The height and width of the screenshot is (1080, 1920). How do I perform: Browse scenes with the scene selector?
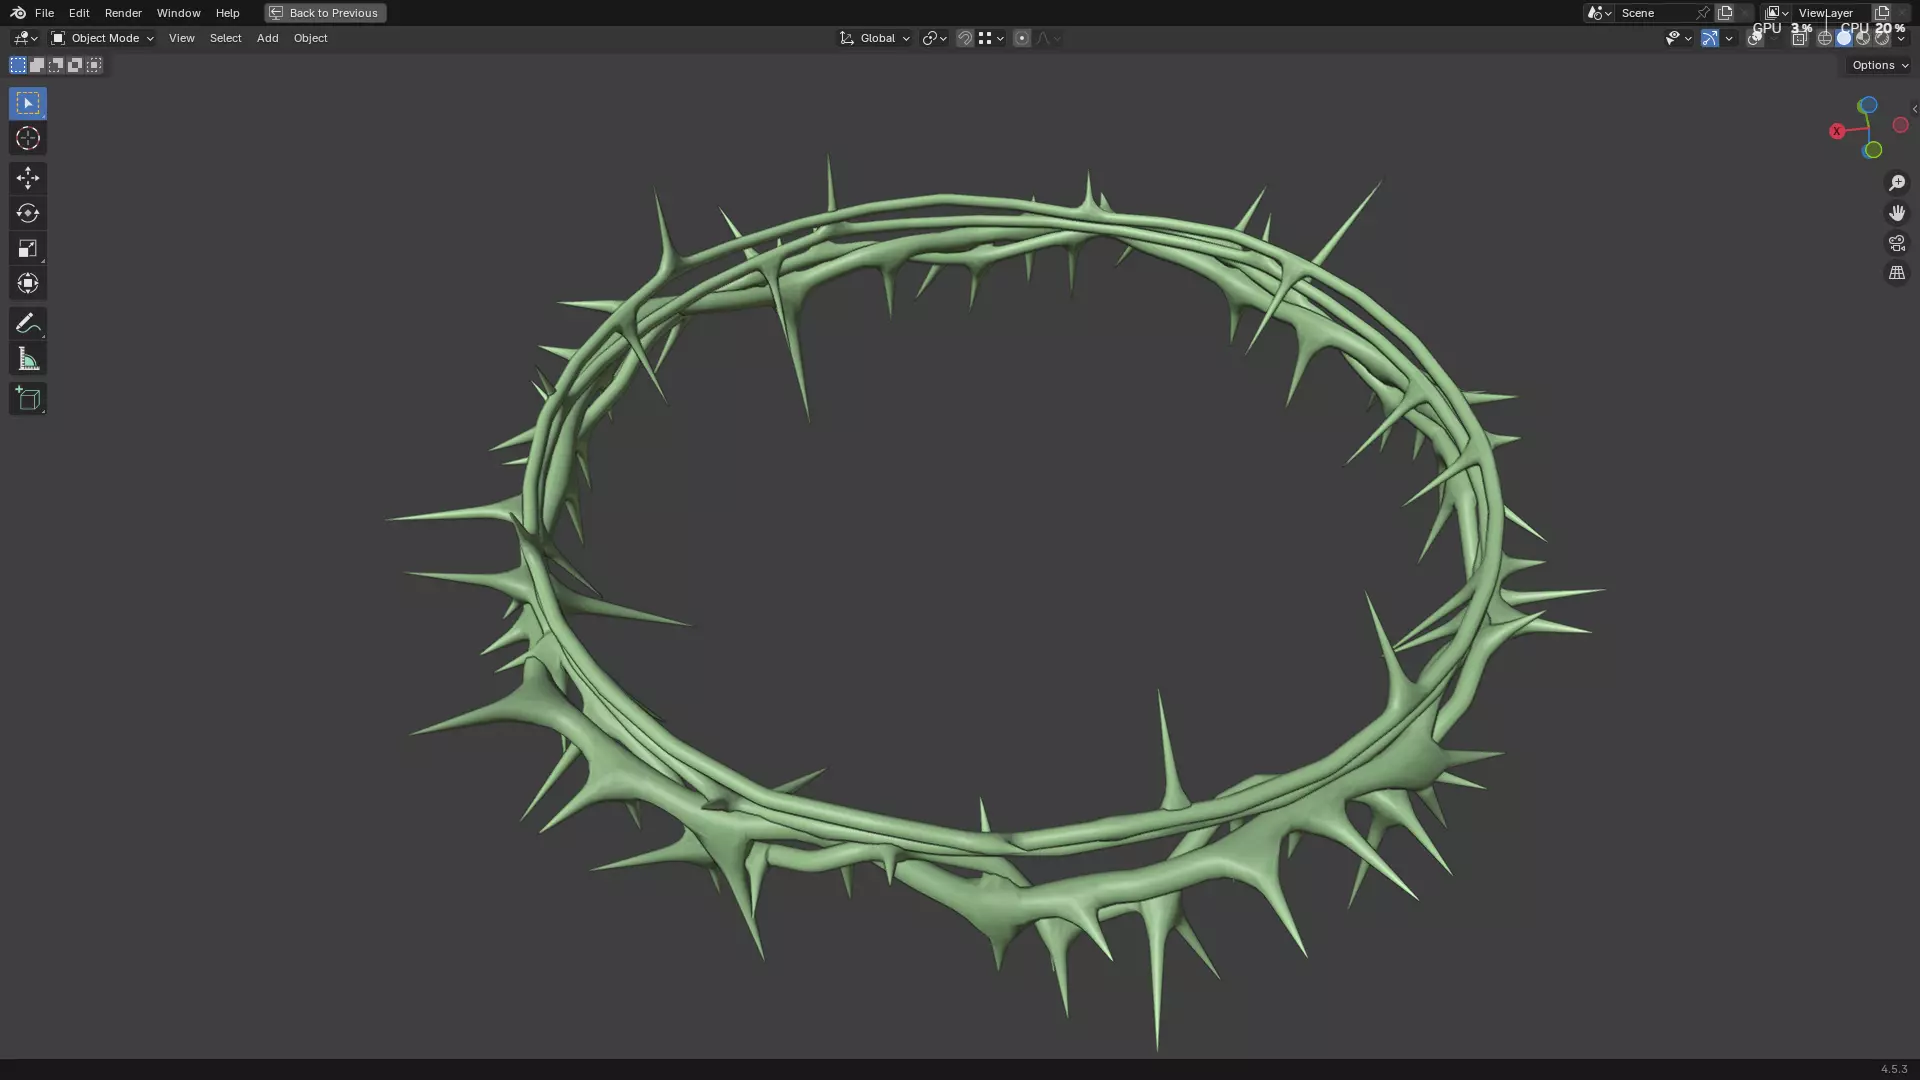pos(1599,13)
